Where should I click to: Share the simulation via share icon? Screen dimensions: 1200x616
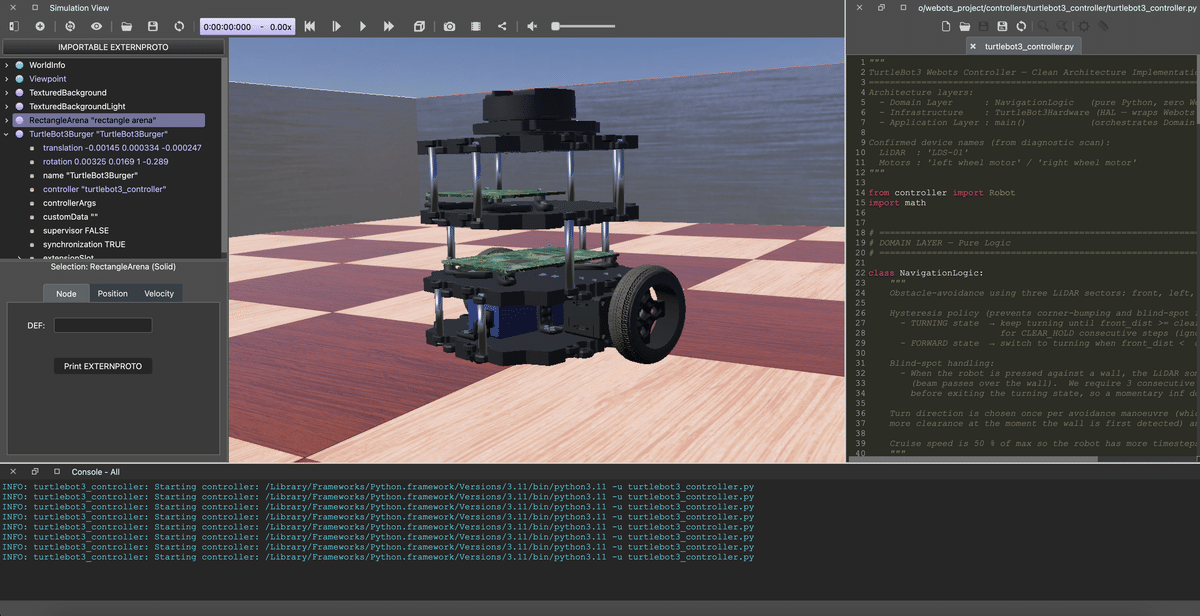[501, 26]
